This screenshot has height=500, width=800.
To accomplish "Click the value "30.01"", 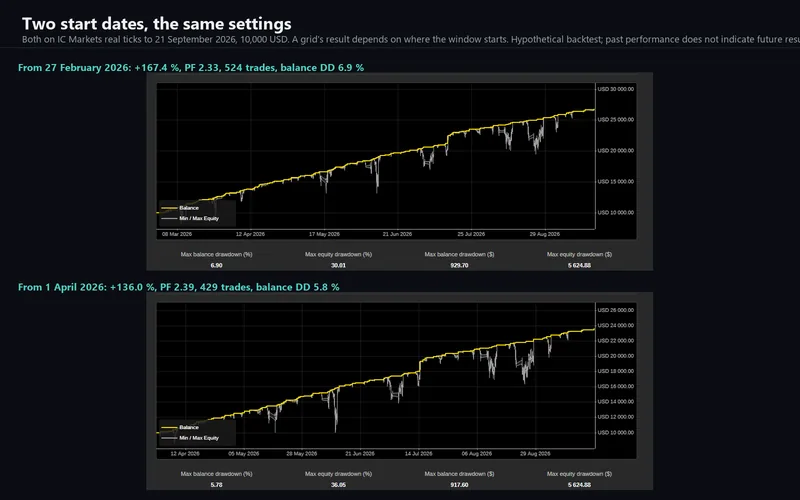I will pos(338,265).
